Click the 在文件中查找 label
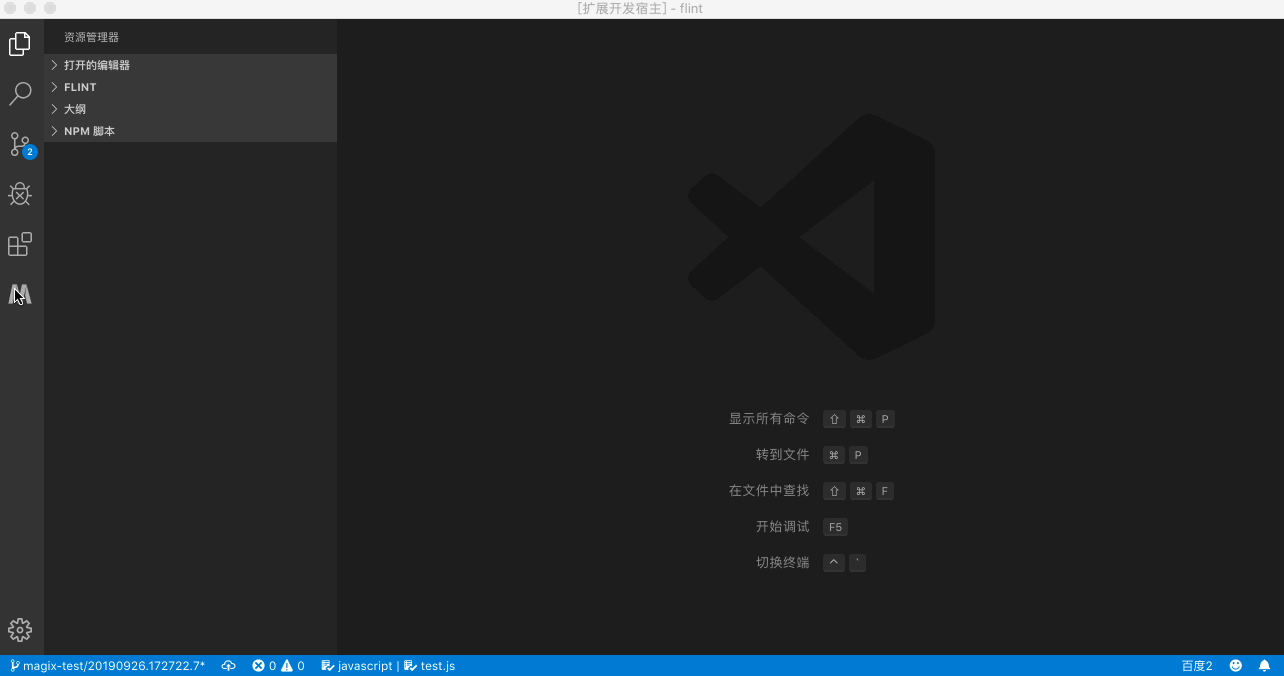Image resolution: width=1284 pixels, height=676 pixels. coord(769,491)
